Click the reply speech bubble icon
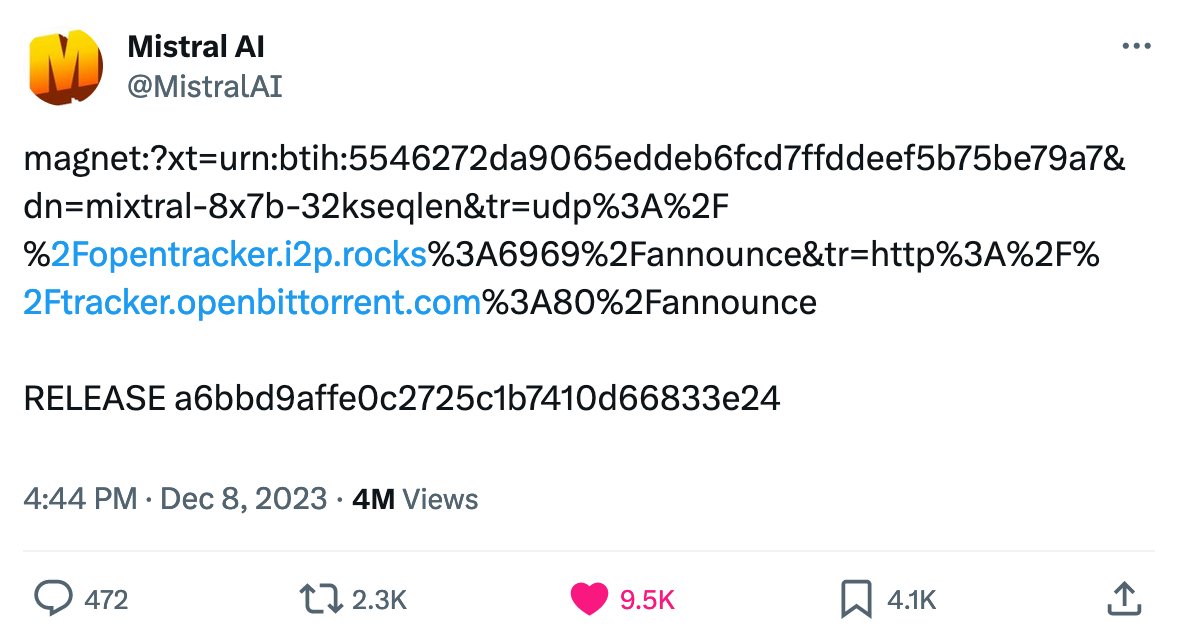Image resolution: width=1182 pixels, height=632 pixels. [x=53, y=599]
